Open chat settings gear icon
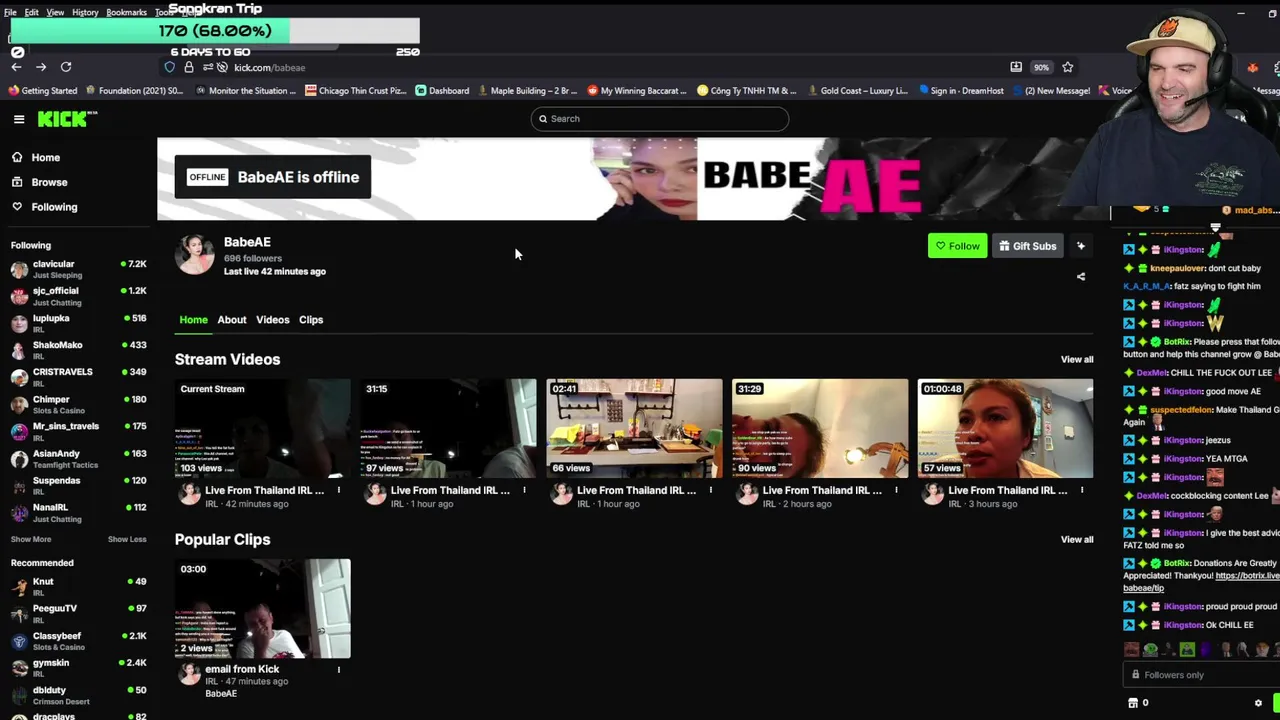Viewport: 1280px width, 720px height. (x=1258, y=703)
